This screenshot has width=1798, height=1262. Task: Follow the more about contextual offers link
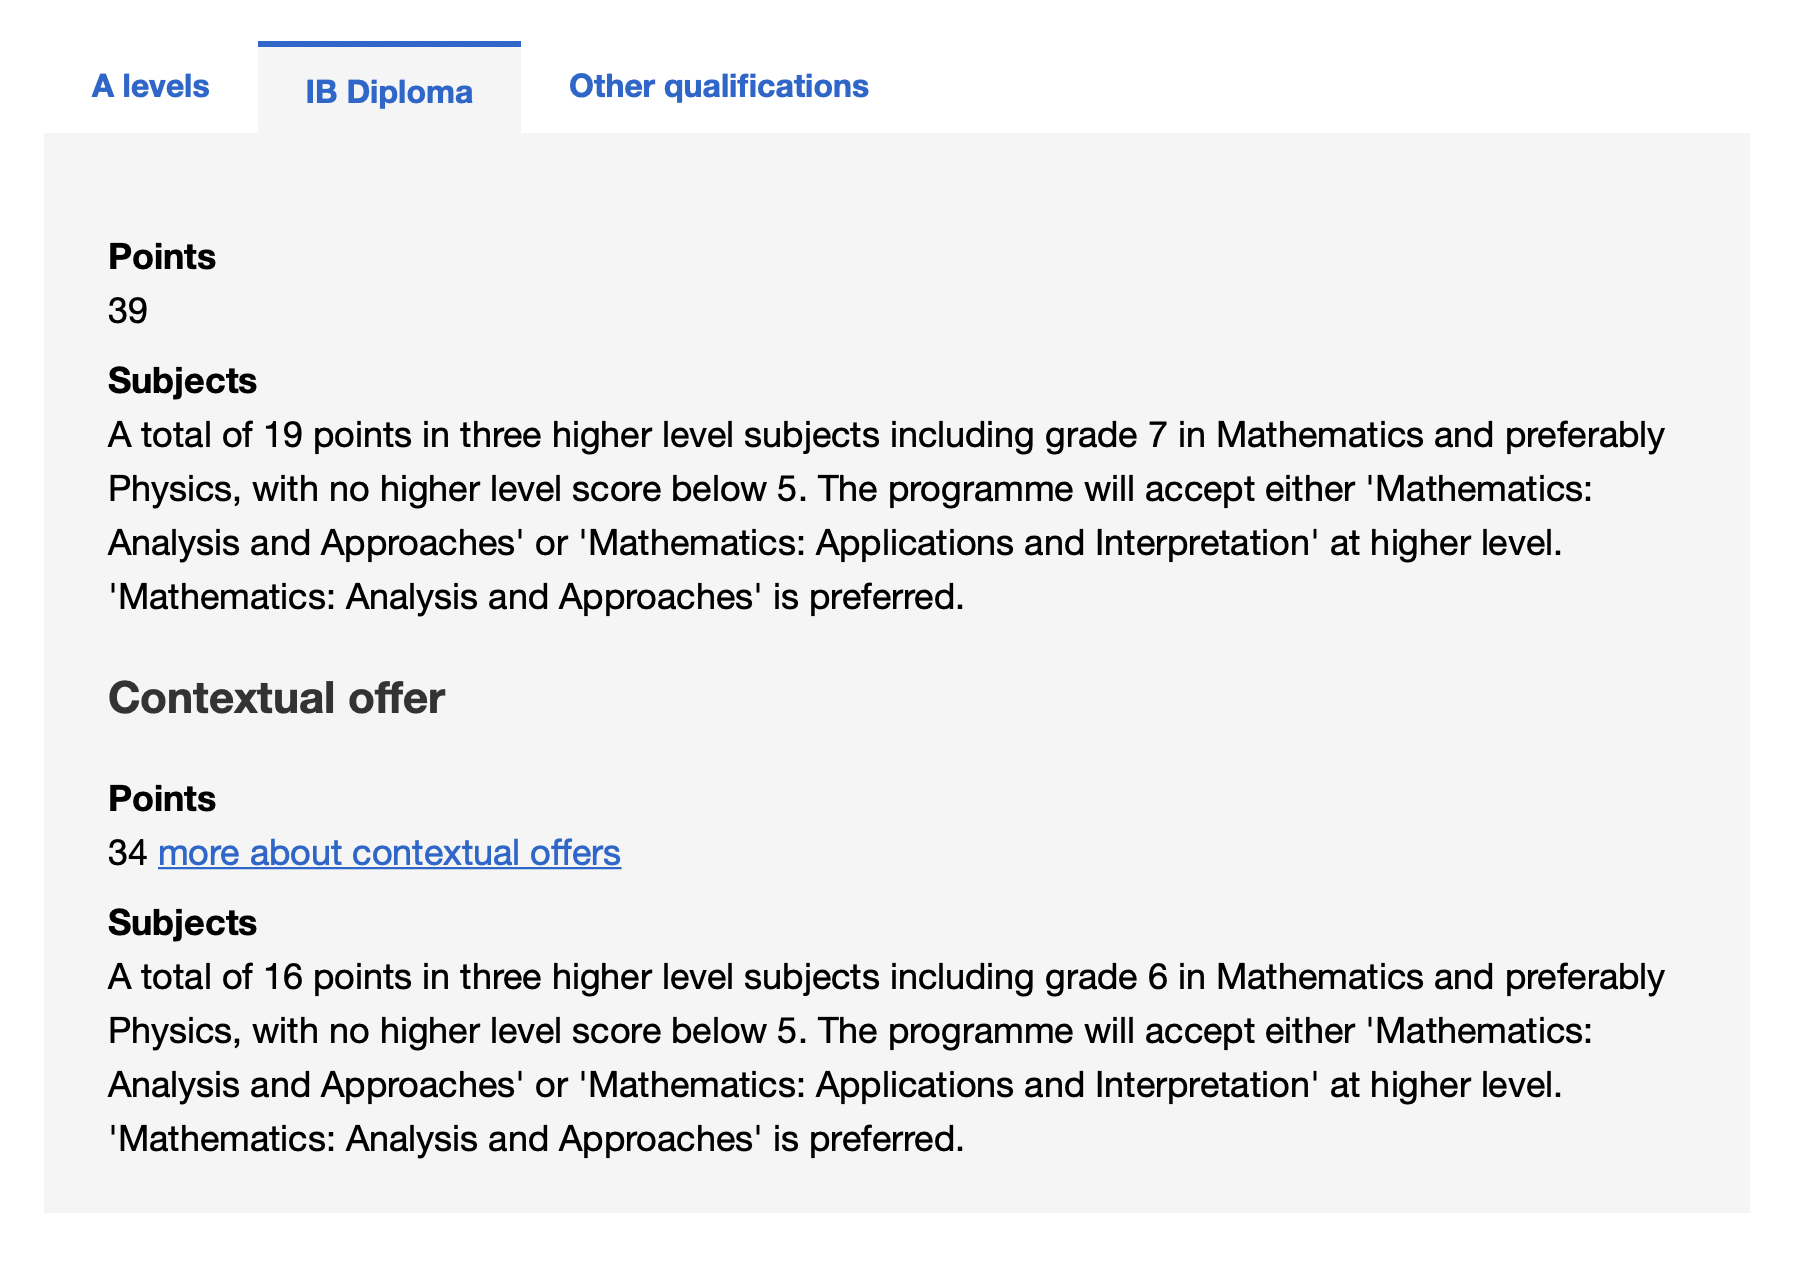coord(389,852)
